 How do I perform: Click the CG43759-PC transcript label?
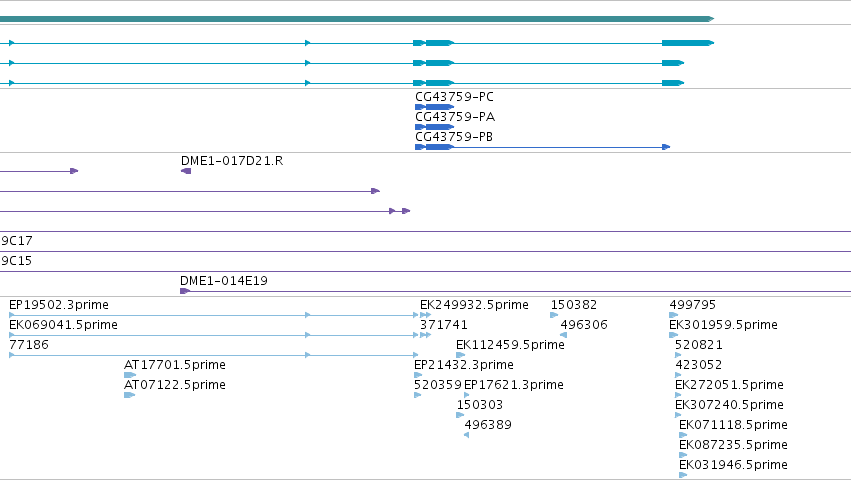454,97
